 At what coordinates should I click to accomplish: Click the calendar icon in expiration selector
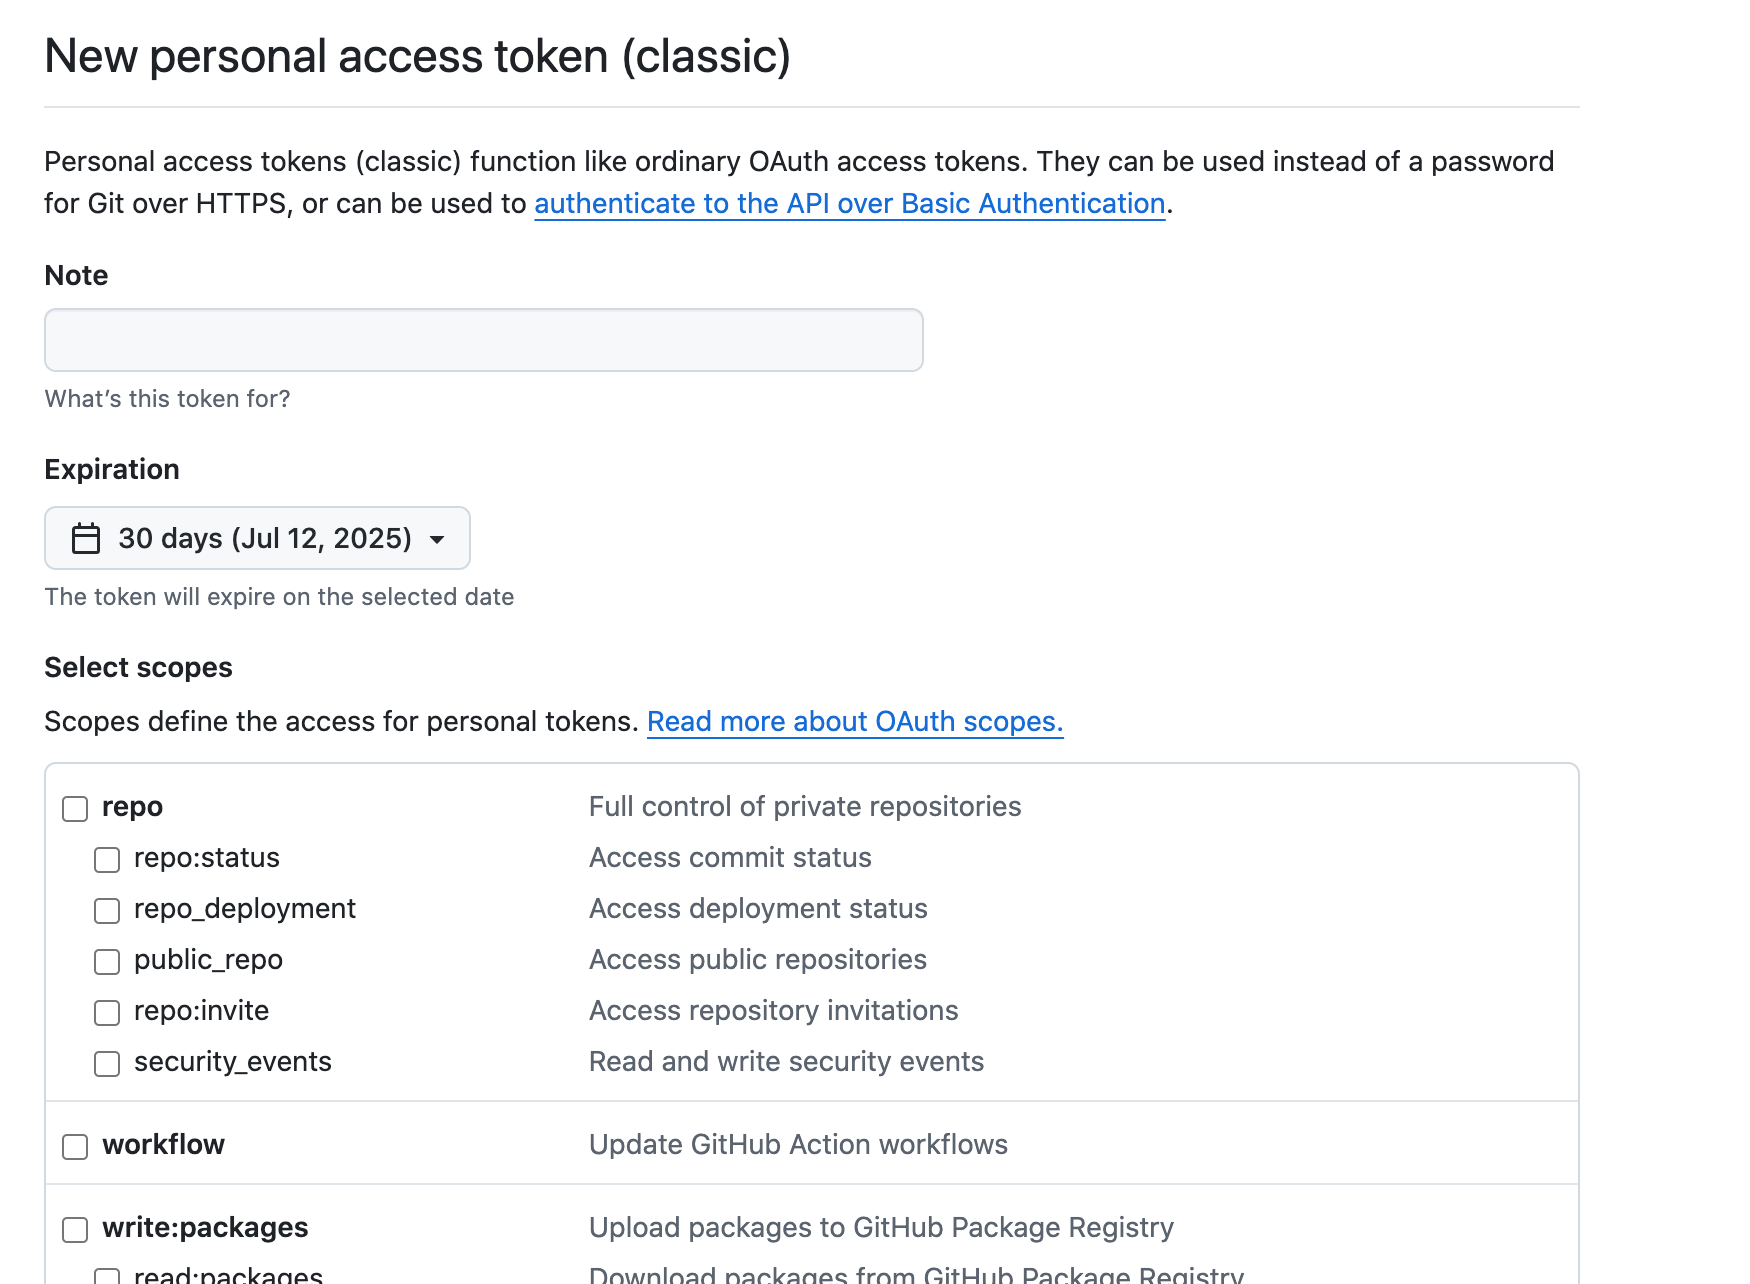(86, 539)
